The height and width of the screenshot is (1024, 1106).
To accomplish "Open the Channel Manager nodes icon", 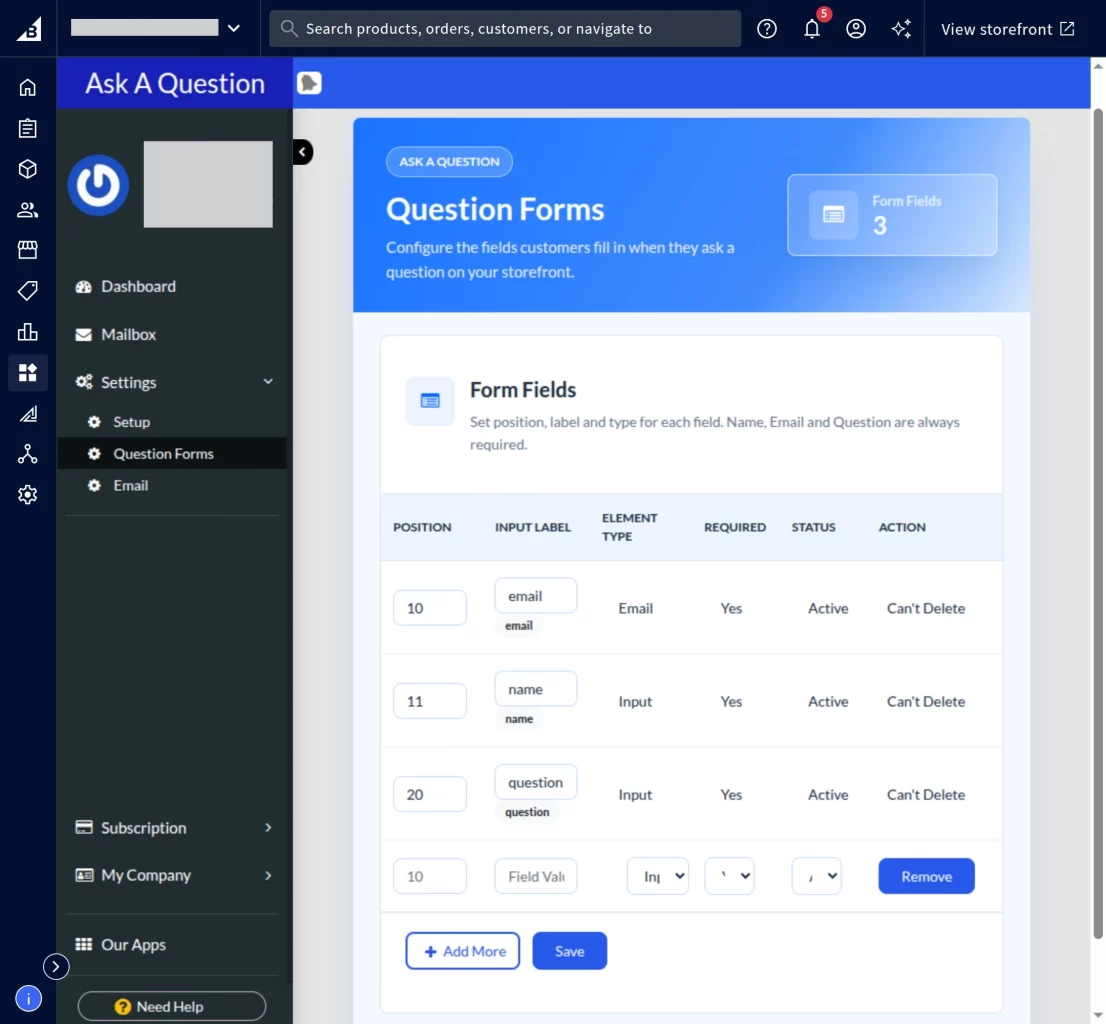I will [28, 454].
